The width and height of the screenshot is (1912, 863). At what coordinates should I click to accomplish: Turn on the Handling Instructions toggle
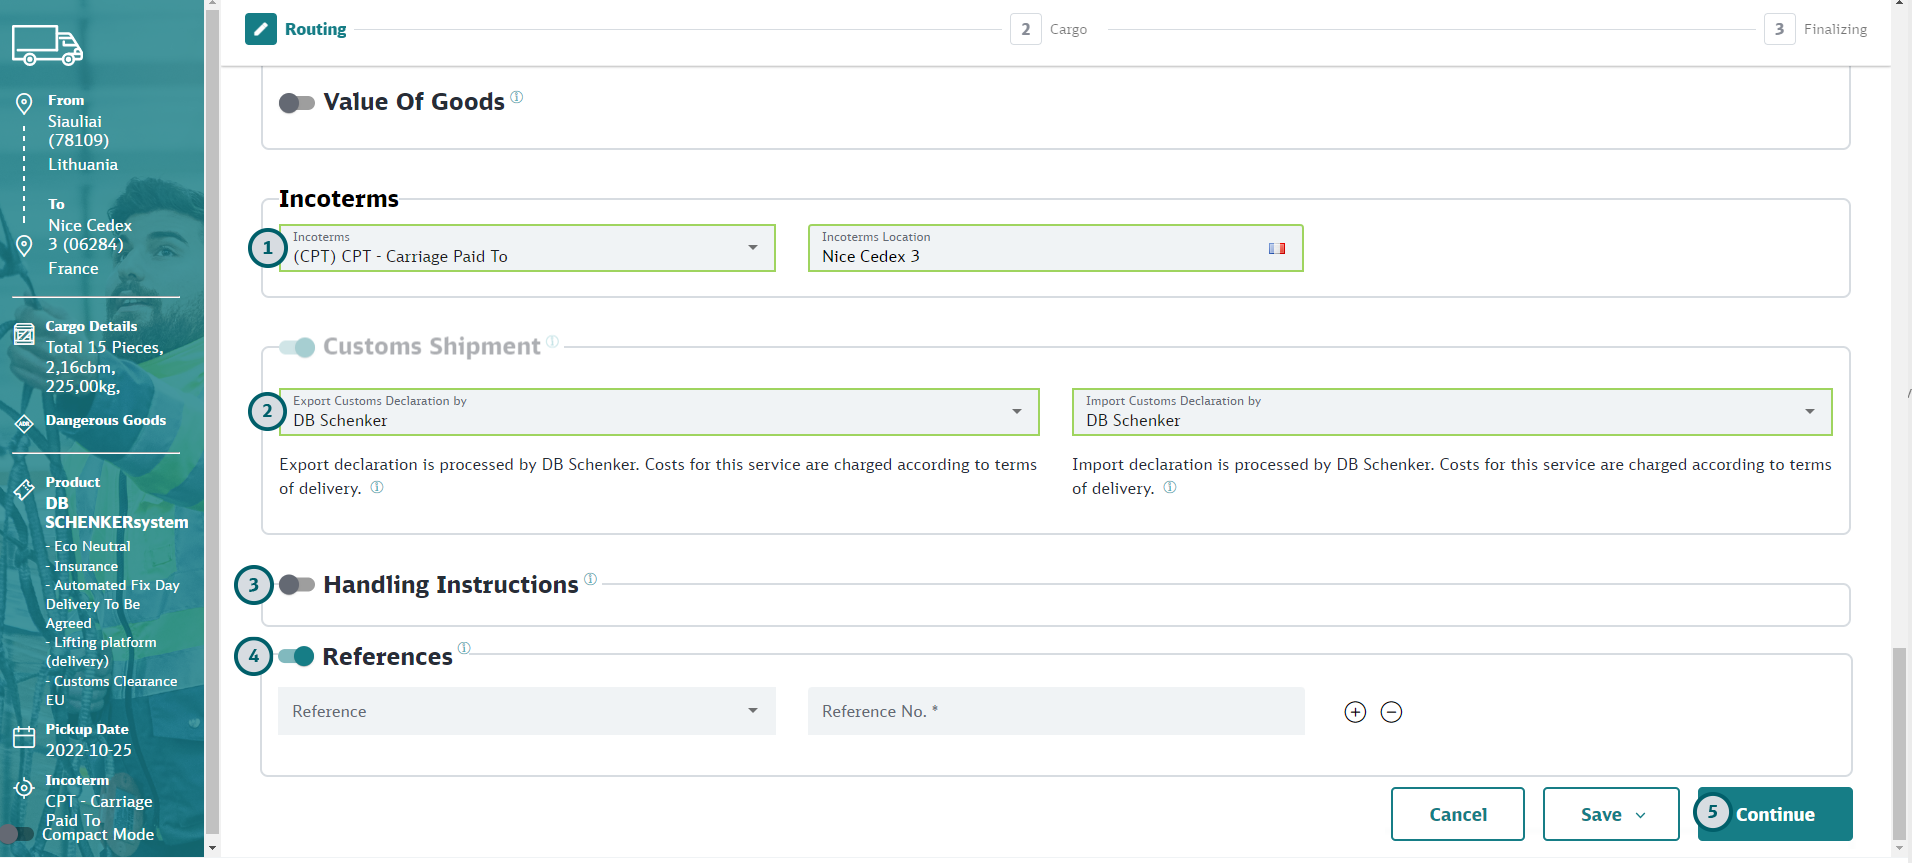(x=297, y=585)
